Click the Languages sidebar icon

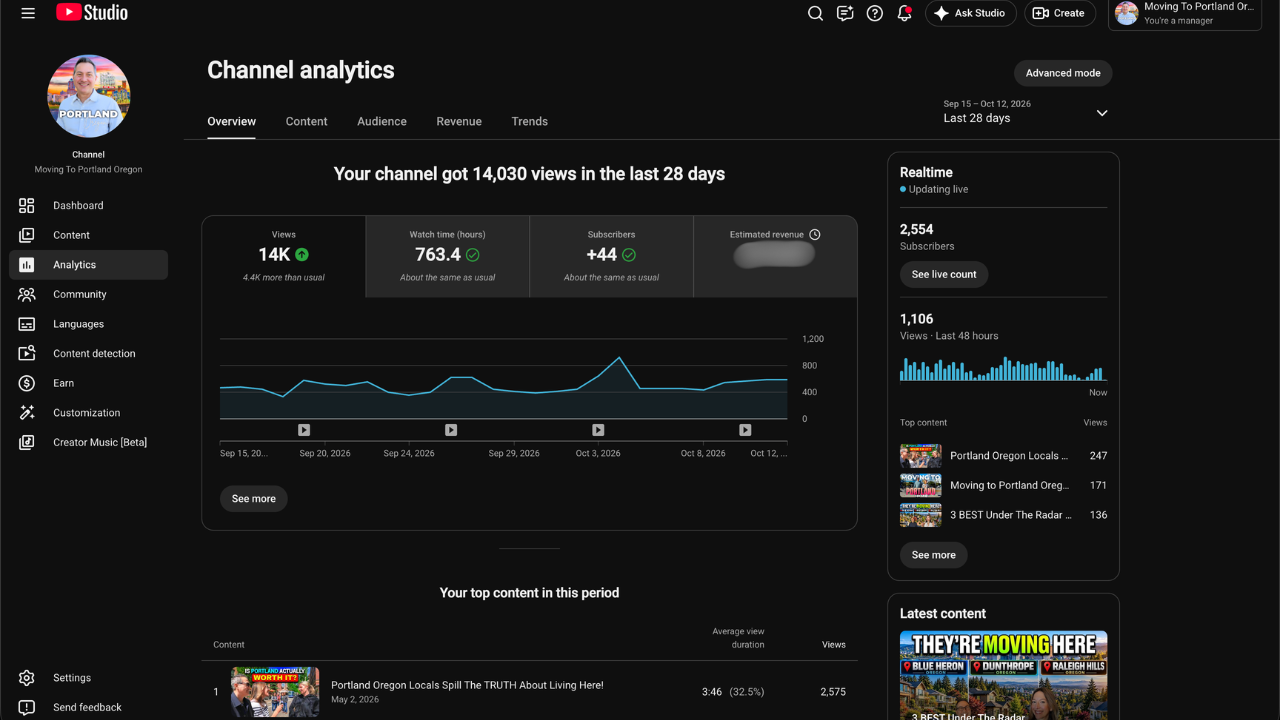coord(27,324)
